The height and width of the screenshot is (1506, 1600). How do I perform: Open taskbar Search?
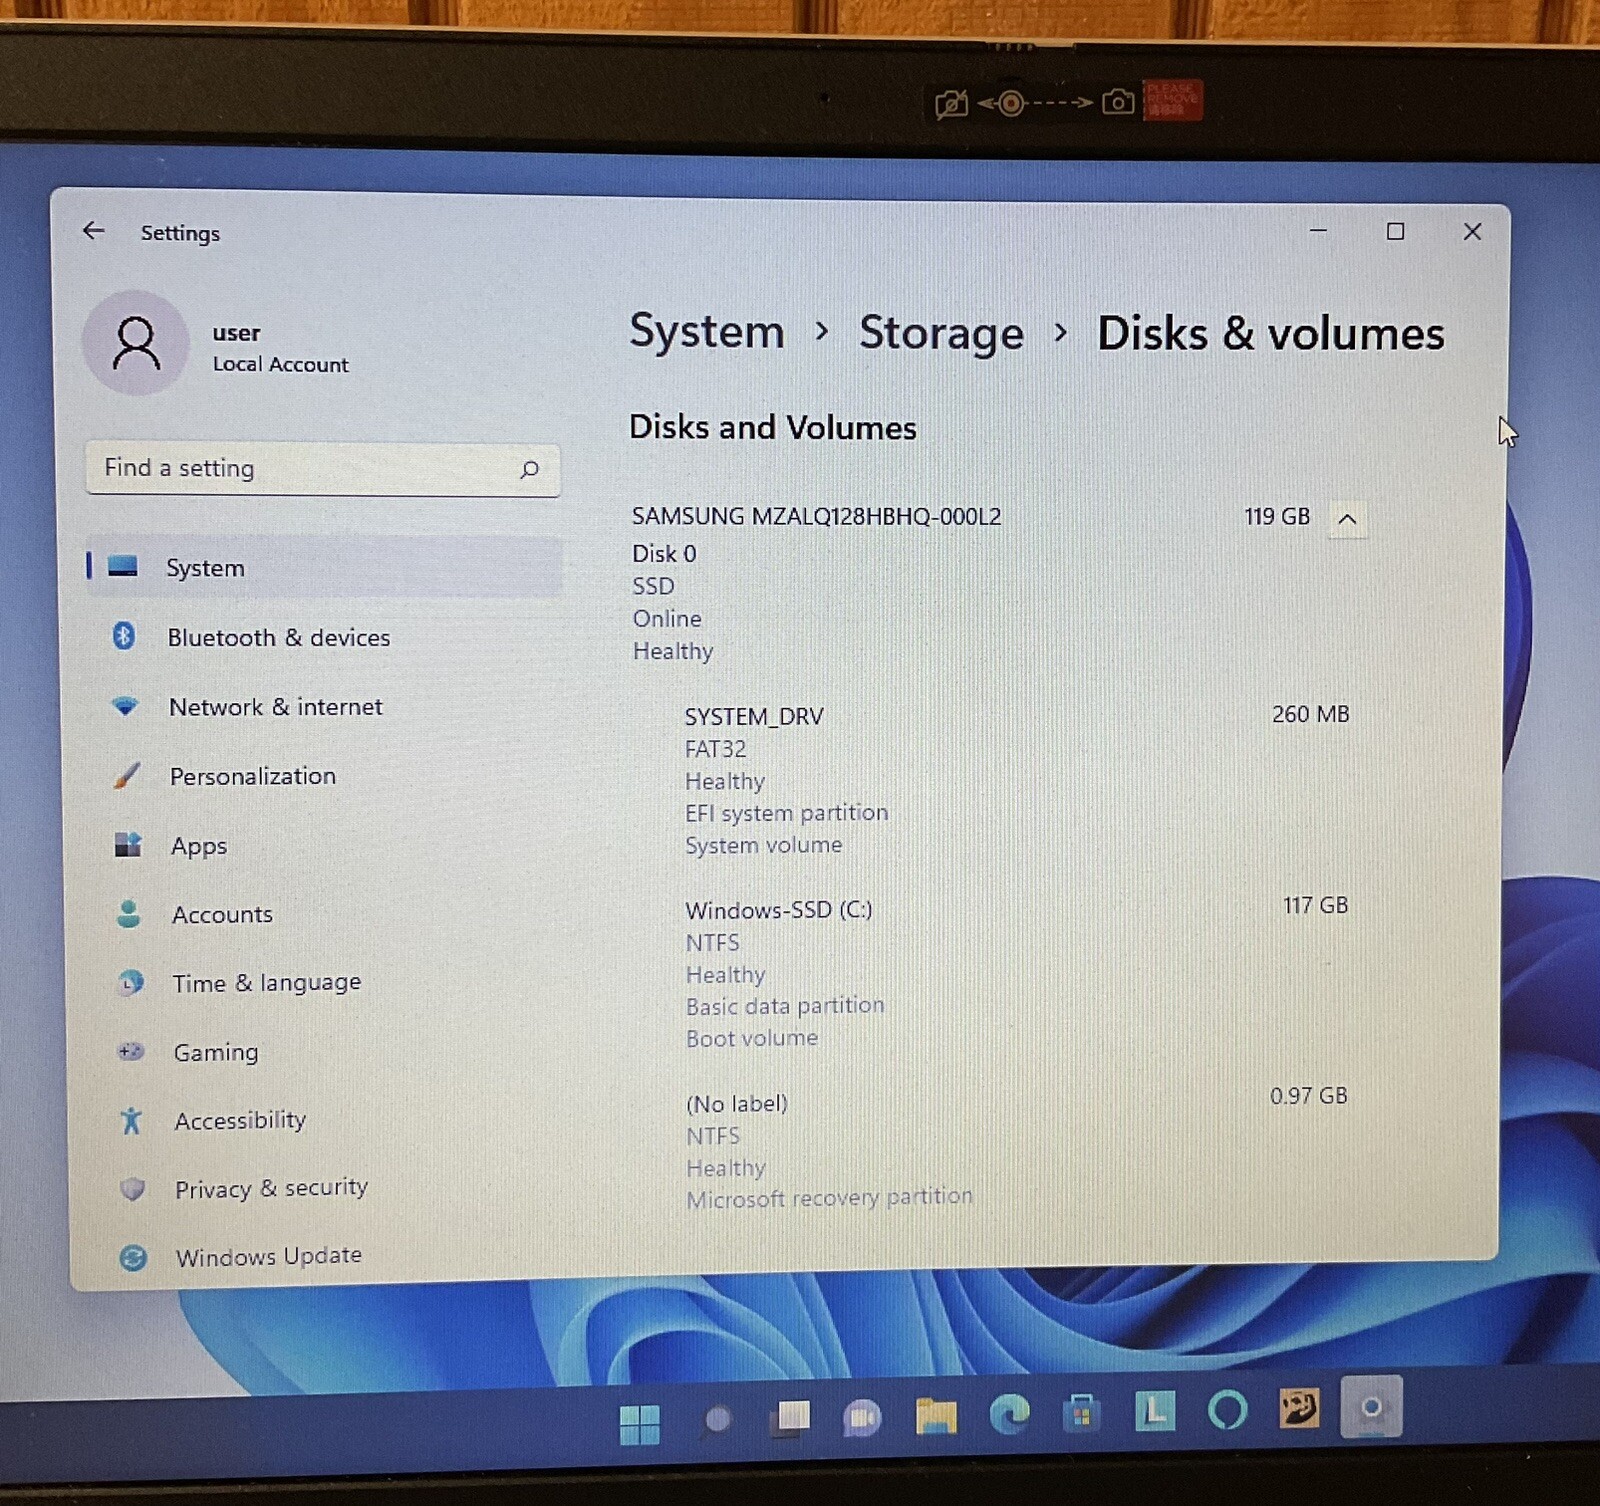pos(717,1419)
